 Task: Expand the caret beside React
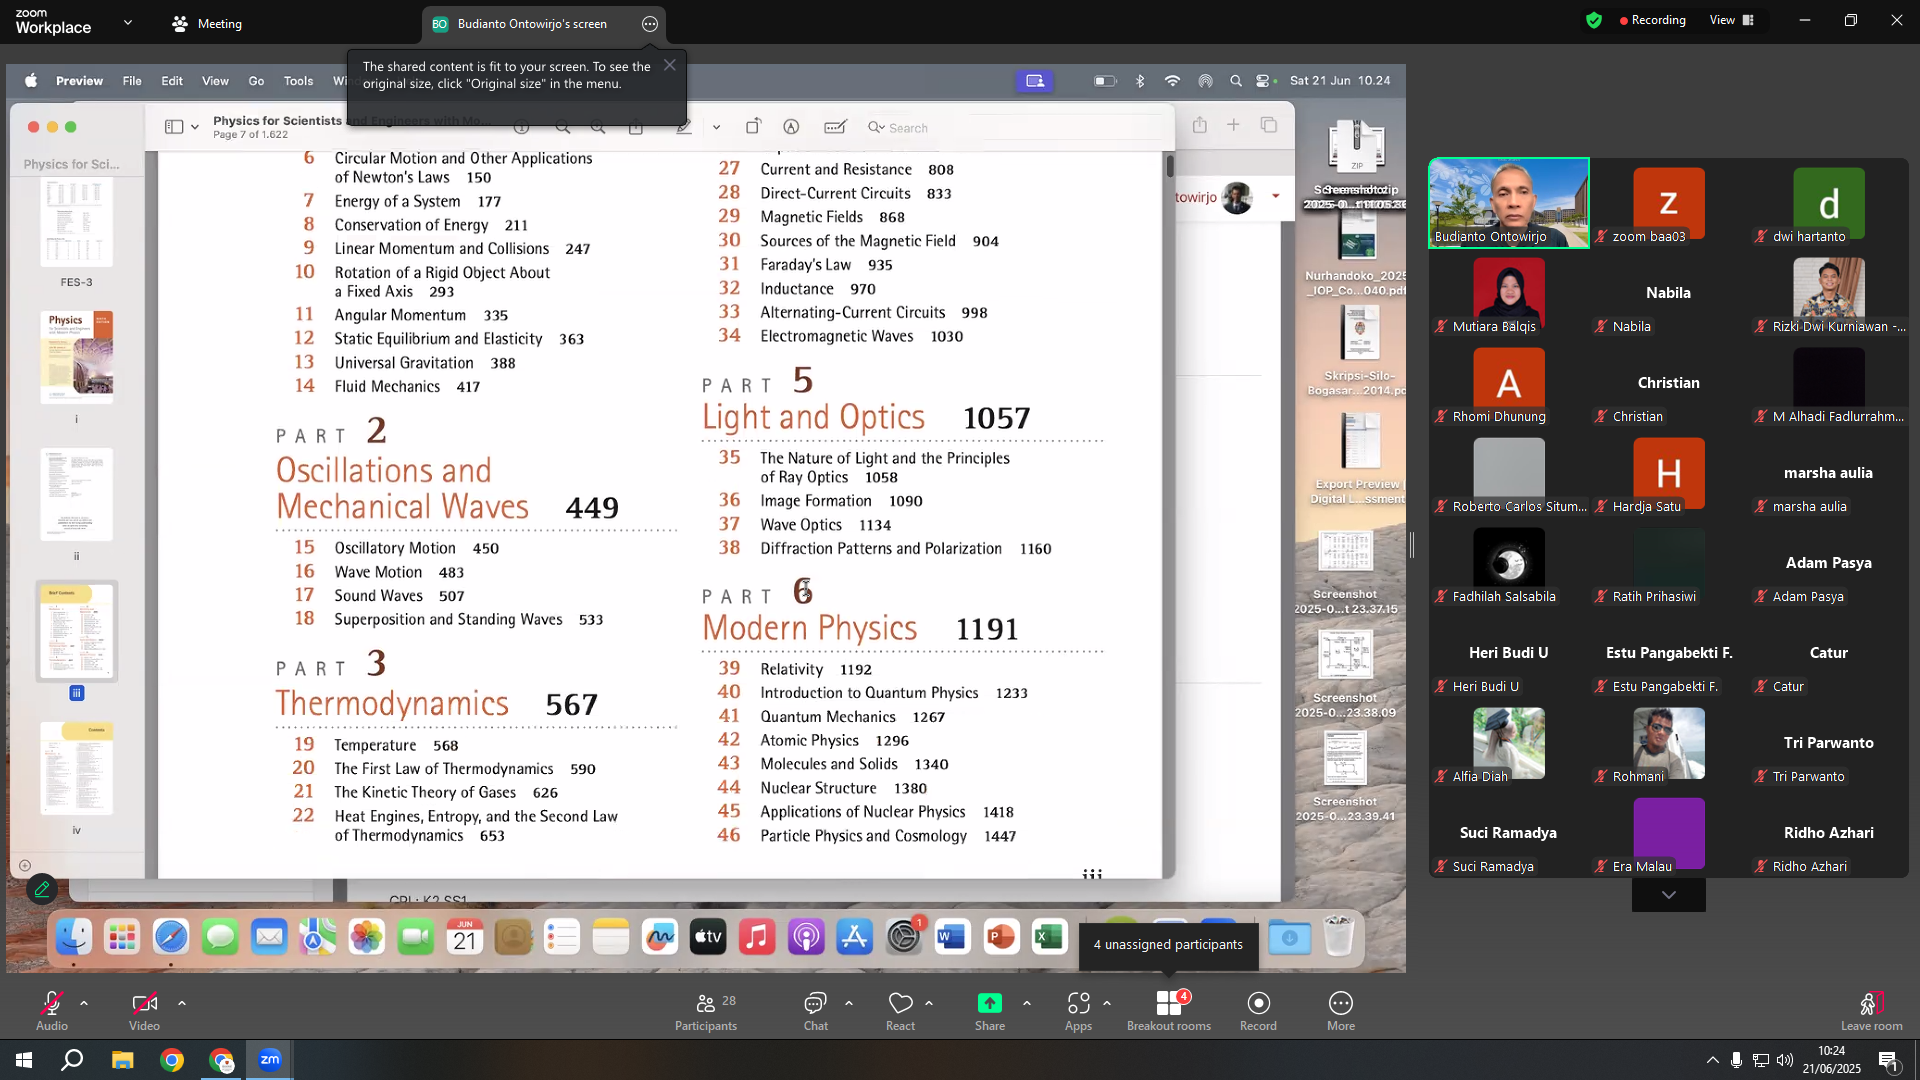(929, 1002)
